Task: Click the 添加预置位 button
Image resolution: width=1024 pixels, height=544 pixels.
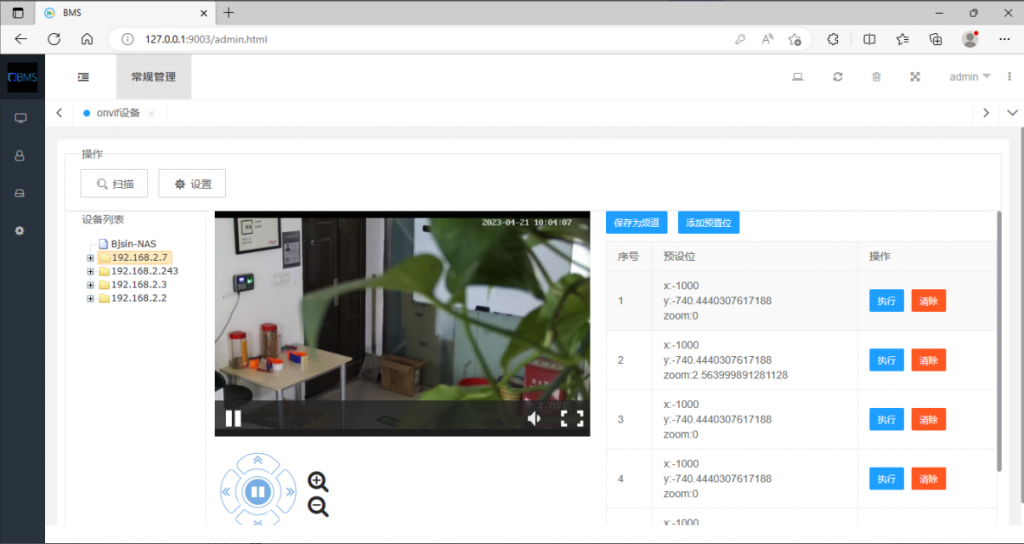Action: point(709,223)
